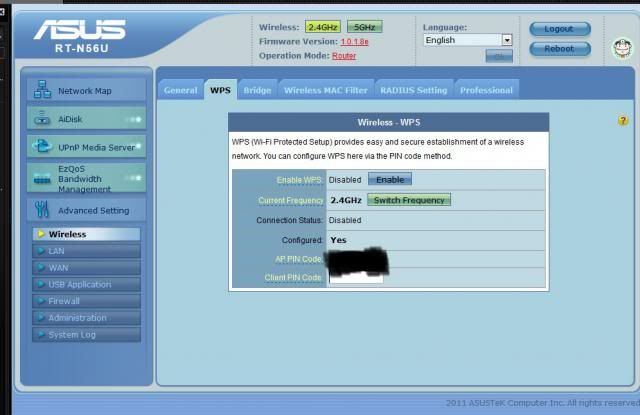640x415 pixels.
Task: Open the Wireless MAC Filter tab
Action: coord(326,90)
